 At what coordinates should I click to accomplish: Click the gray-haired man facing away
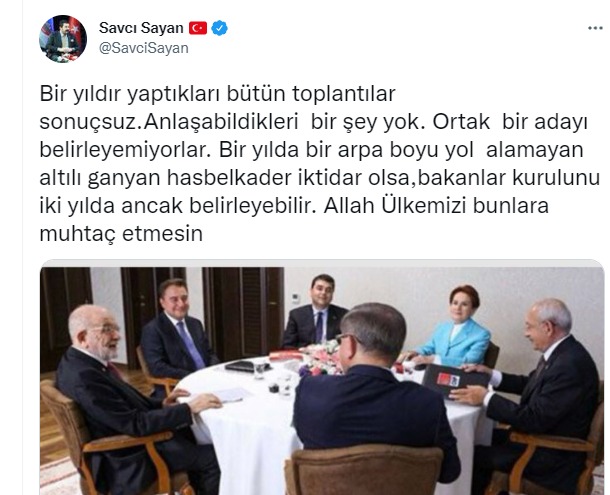tap(374, 393)
